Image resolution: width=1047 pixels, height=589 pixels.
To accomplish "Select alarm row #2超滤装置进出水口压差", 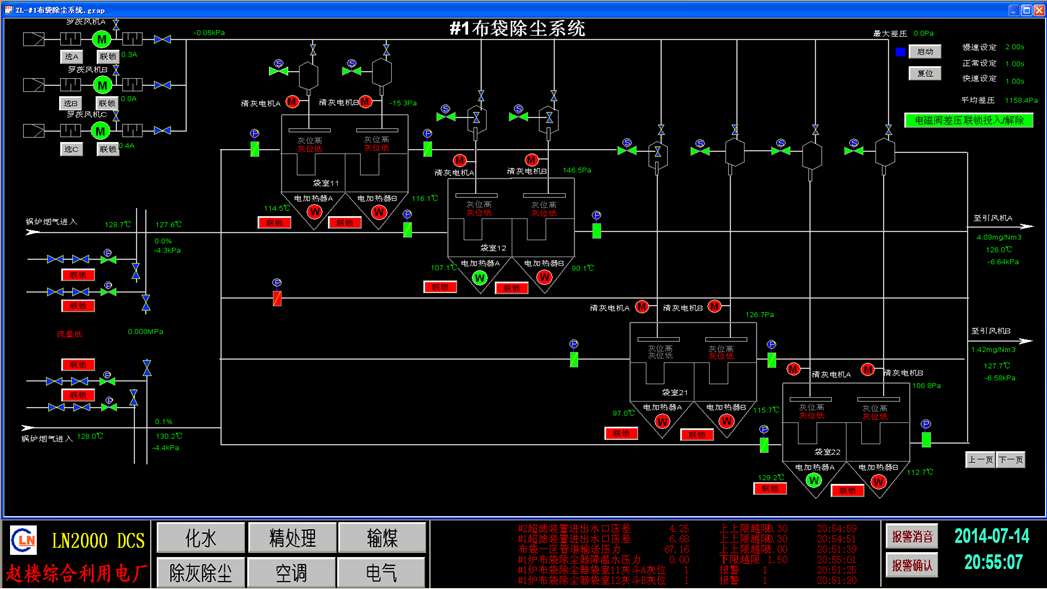I will coord(686,528).
